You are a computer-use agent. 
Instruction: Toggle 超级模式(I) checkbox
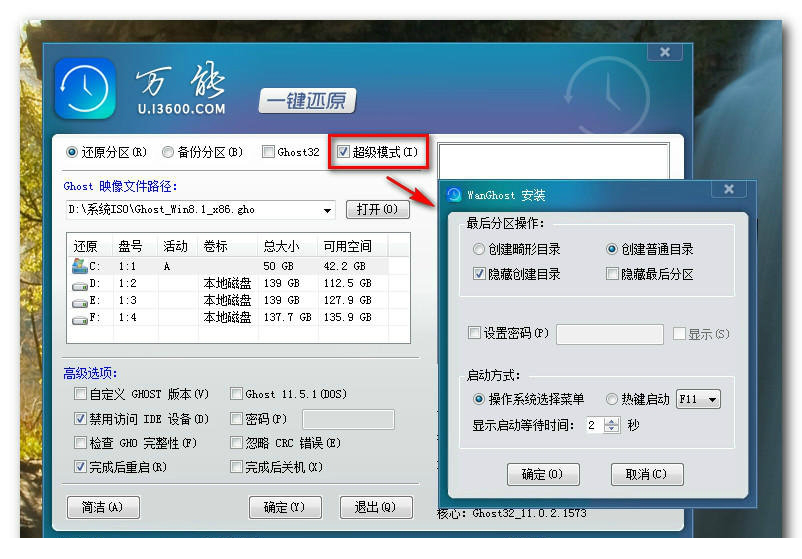point(343,151)
